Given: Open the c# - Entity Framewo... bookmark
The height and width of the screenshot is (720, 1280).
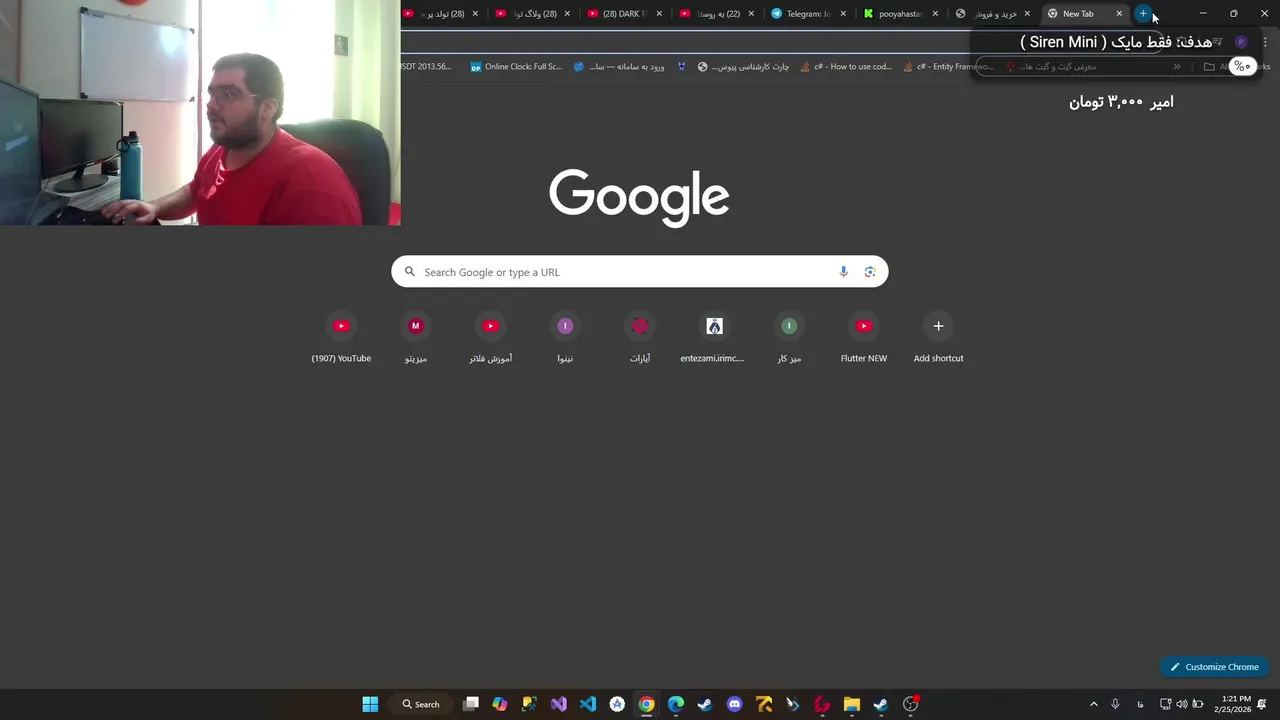Looking at the screenshot, I should tap(948, 67).
